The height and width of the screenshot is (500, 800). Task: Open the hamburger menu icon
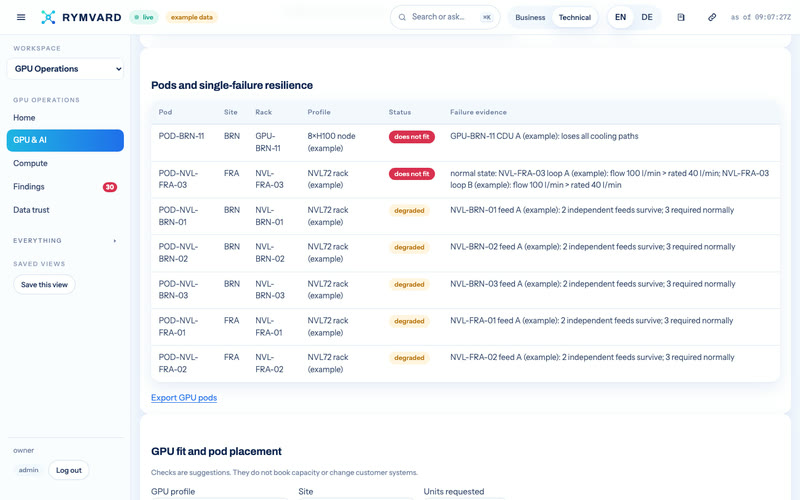pyautogui.click(x=21, y=17)
